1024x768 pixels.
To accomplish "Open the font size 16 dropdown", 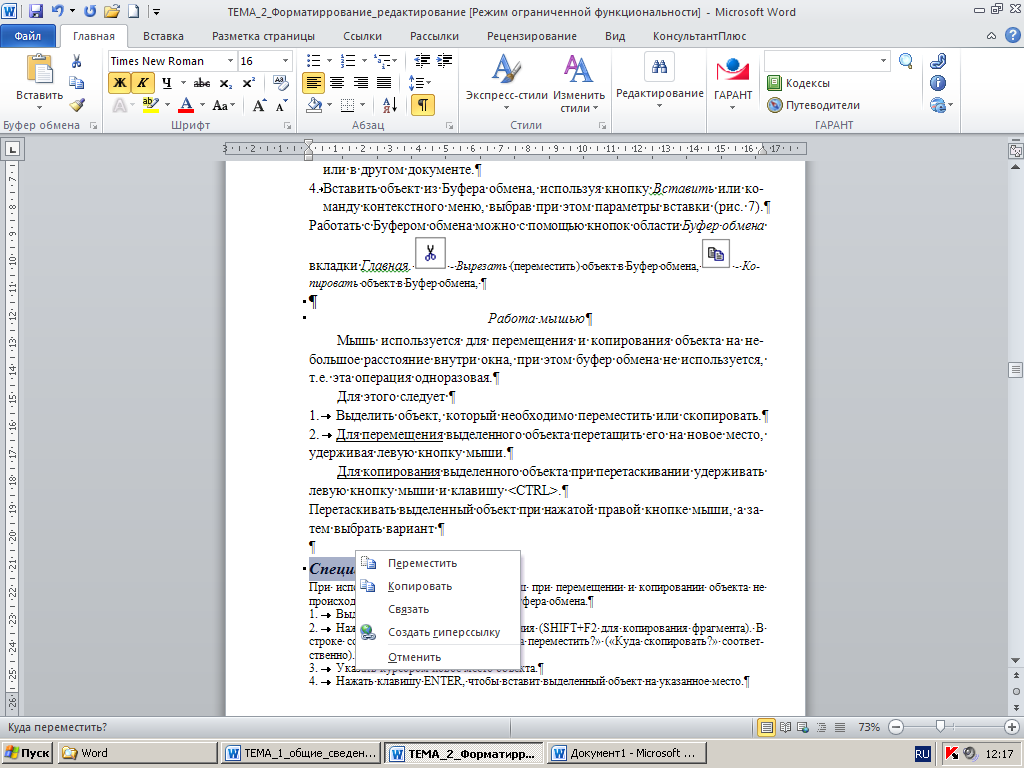I will [x=285, y=61].
